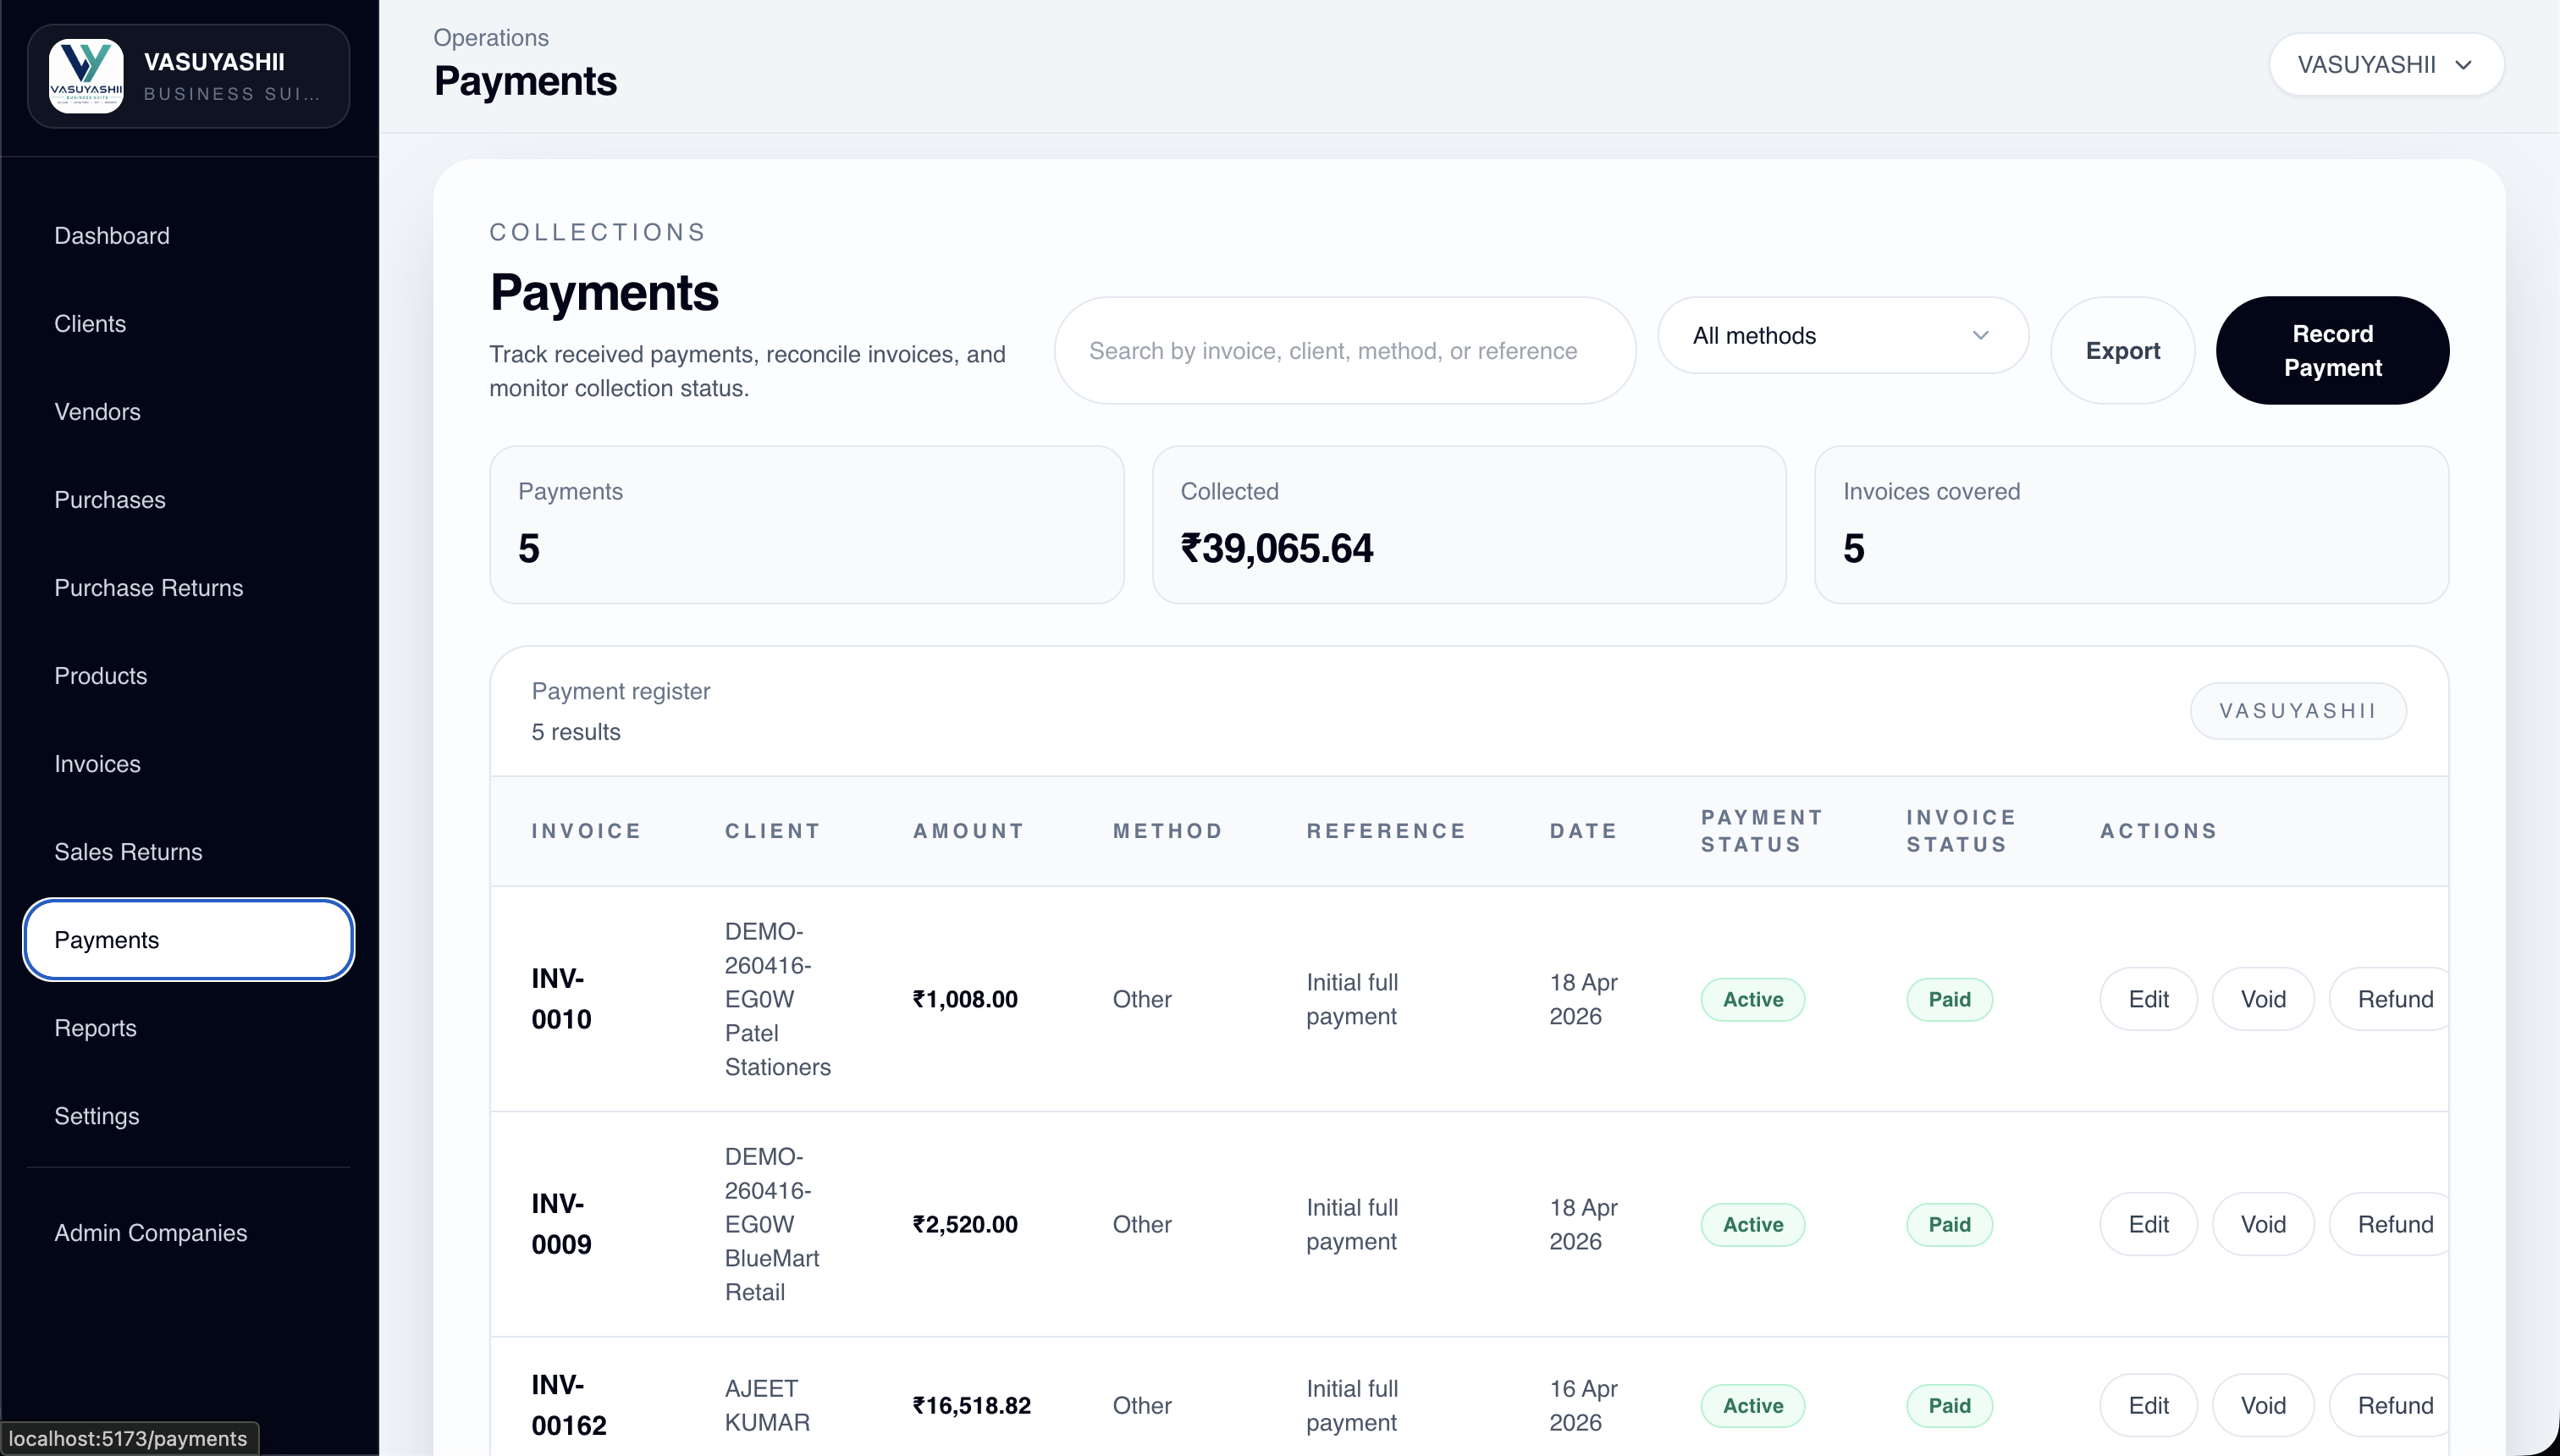Go to Clients in the sidebar
The width and height of the screenshot is (2560, 1456).
90,324
